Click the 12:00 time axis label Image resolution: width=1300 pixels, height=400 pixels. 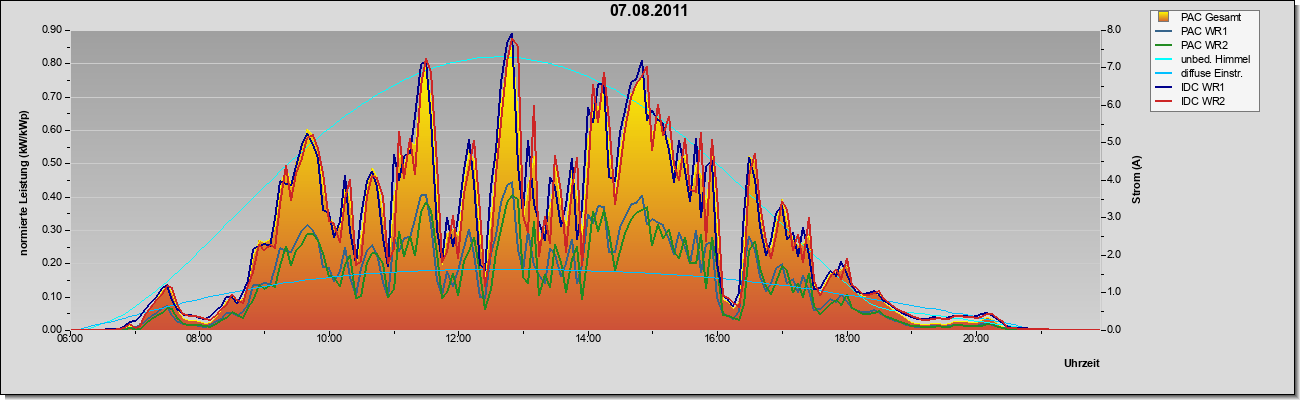pos(459,339)
